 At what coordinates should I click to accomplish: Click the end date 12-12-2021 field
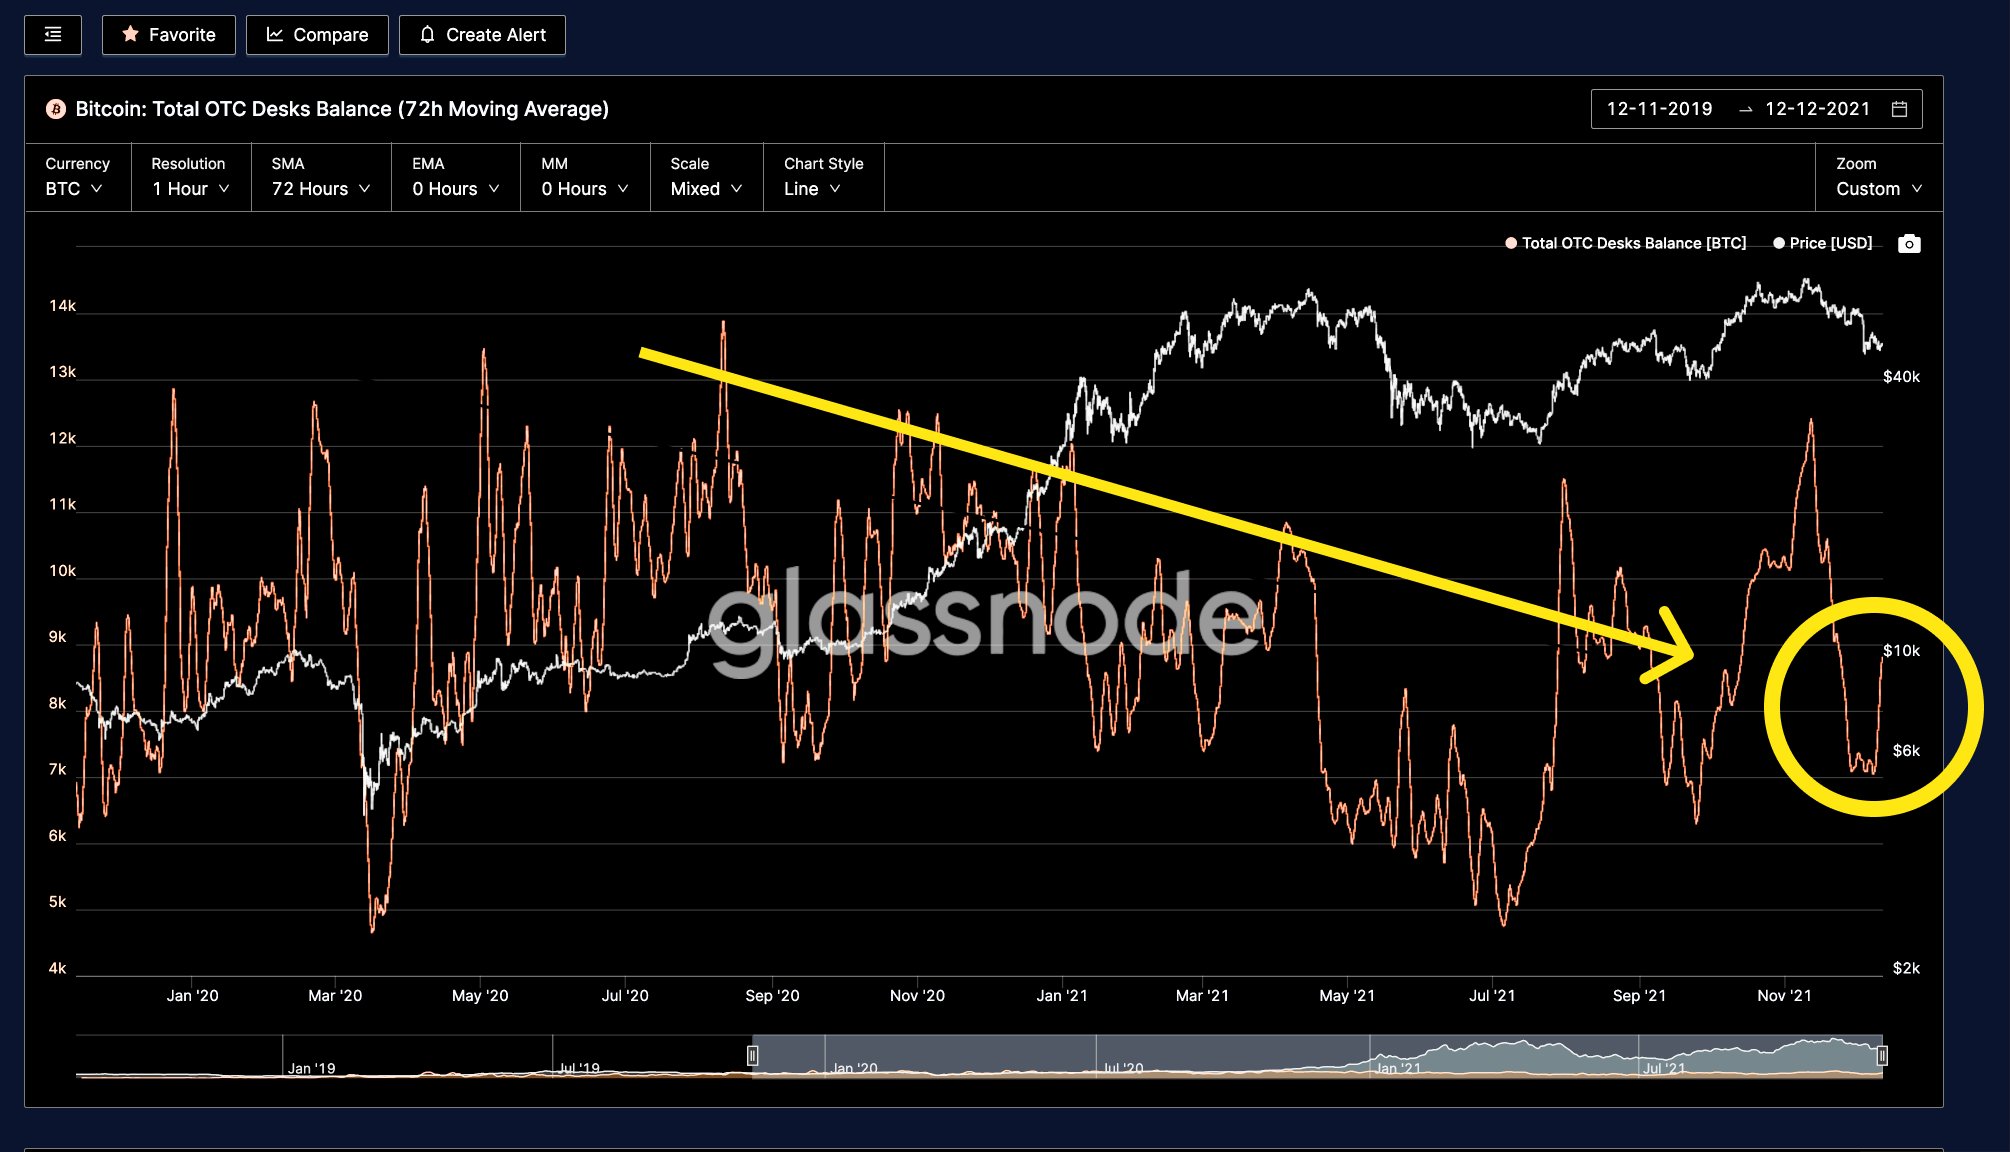click(x=1817, y=109)
